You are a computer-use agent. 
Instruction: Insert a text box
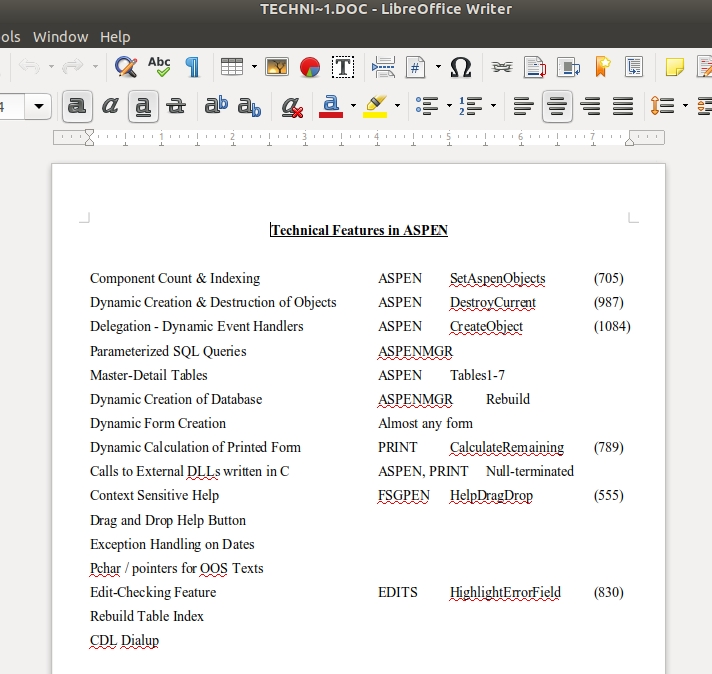pos(343,67)
